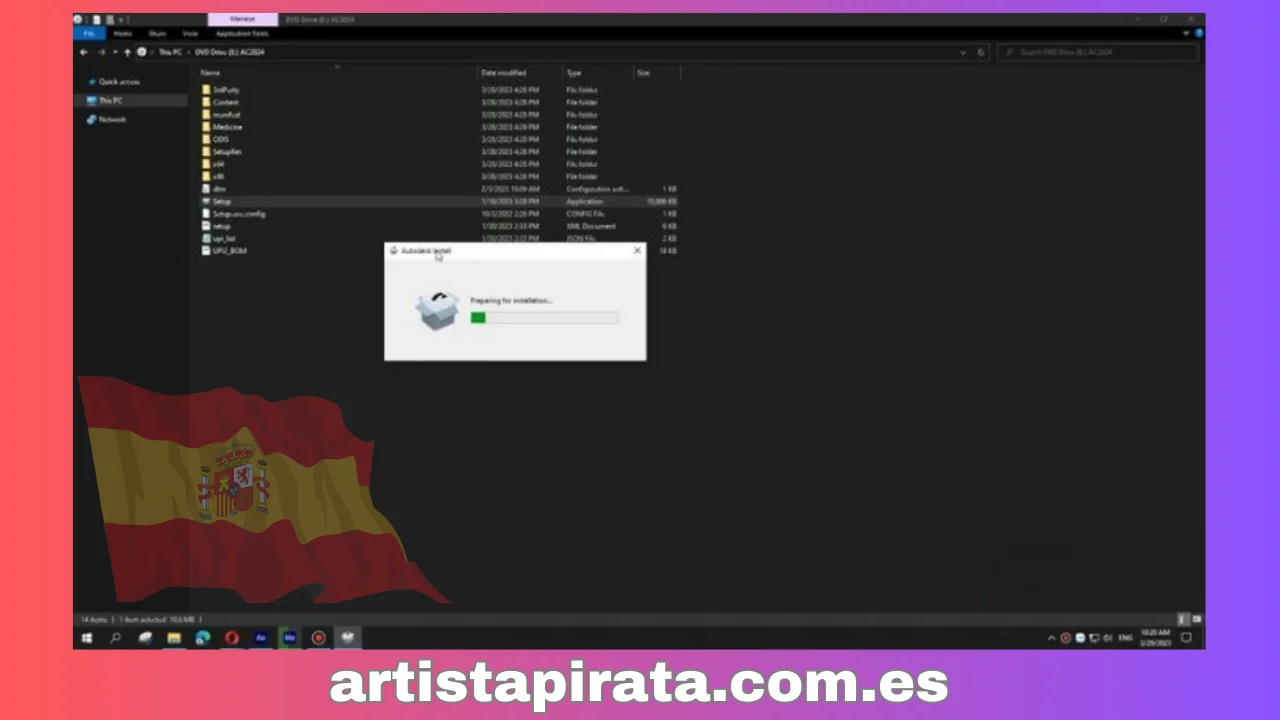Screen dimensions: 1280x720
Task: Open the Adobe app pinned on the taskbar
Action: click(x=260, y=637)
